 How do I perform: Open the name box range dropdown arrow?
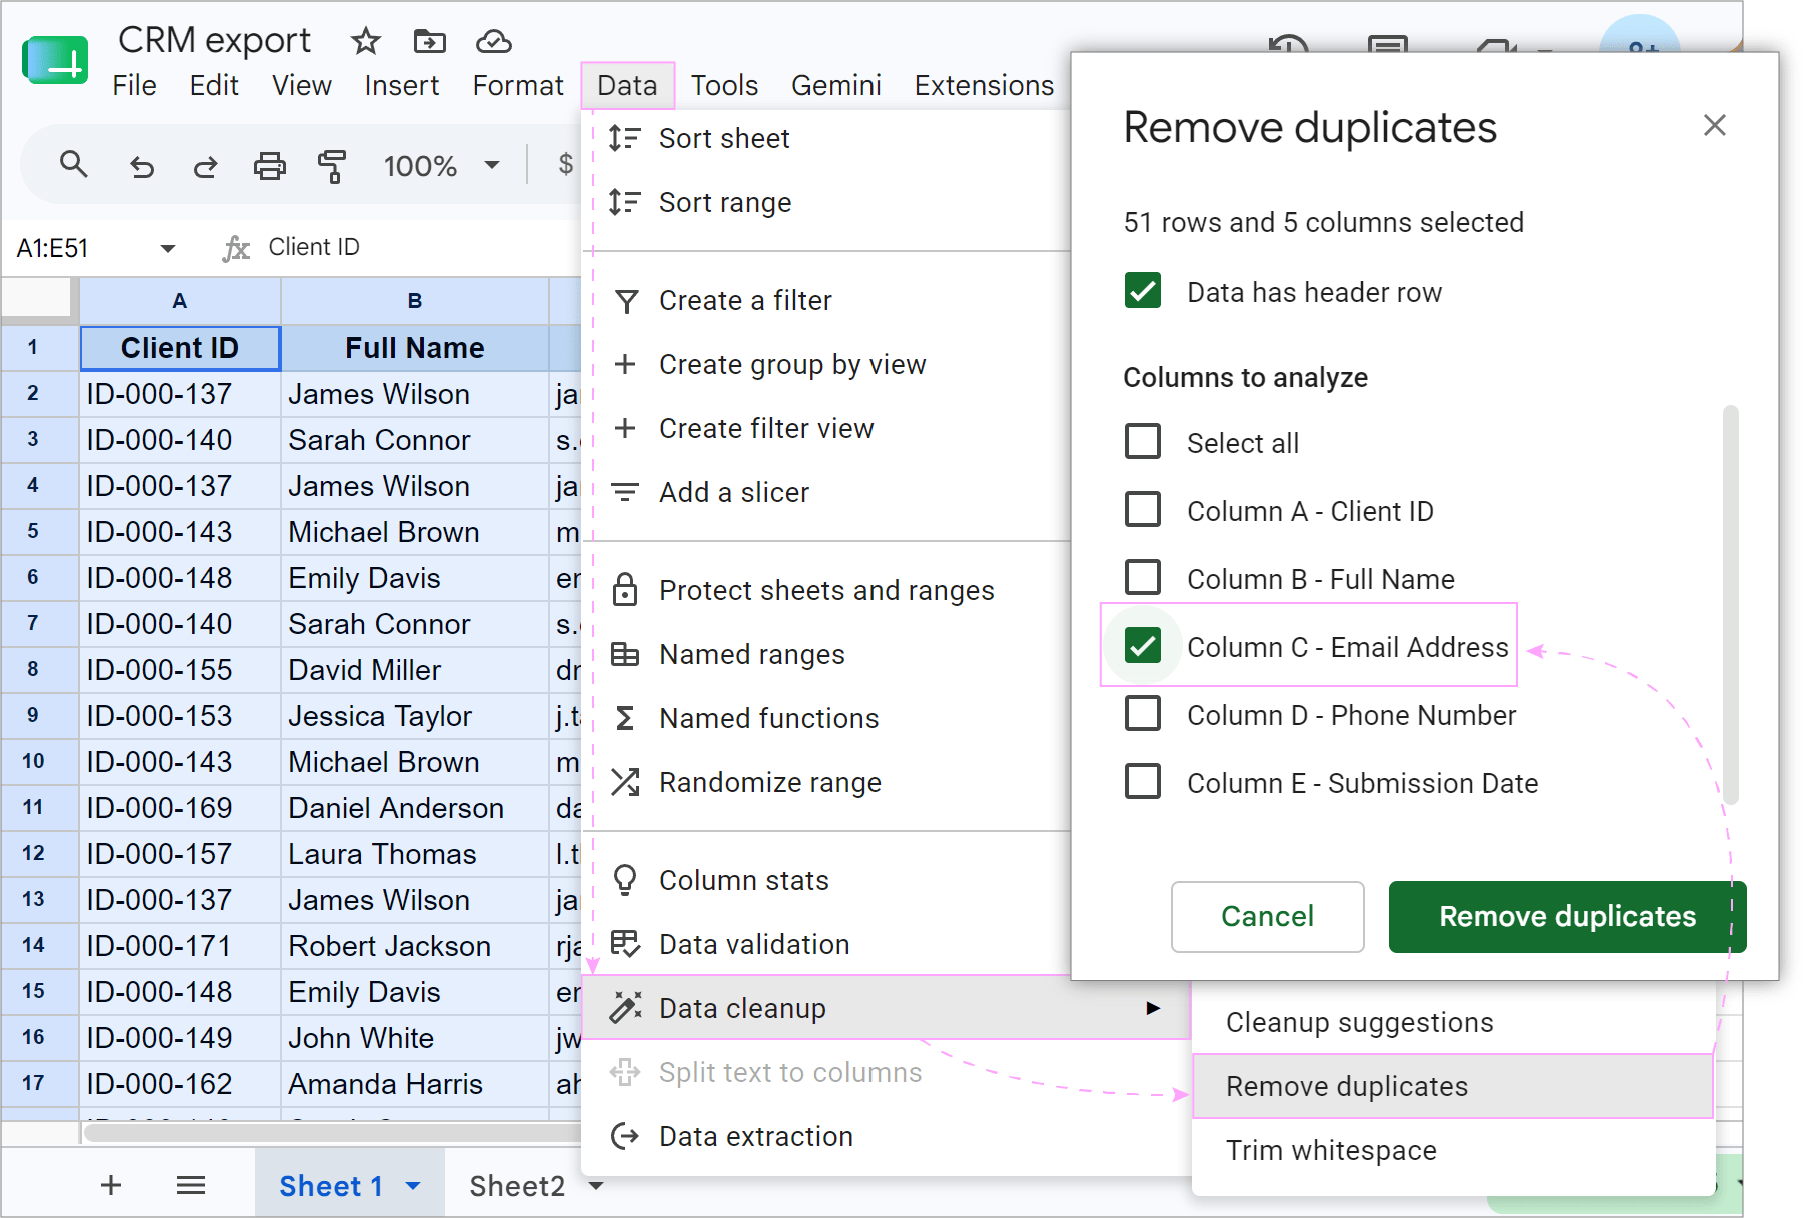pyautogui.click(x=168, y=248)
